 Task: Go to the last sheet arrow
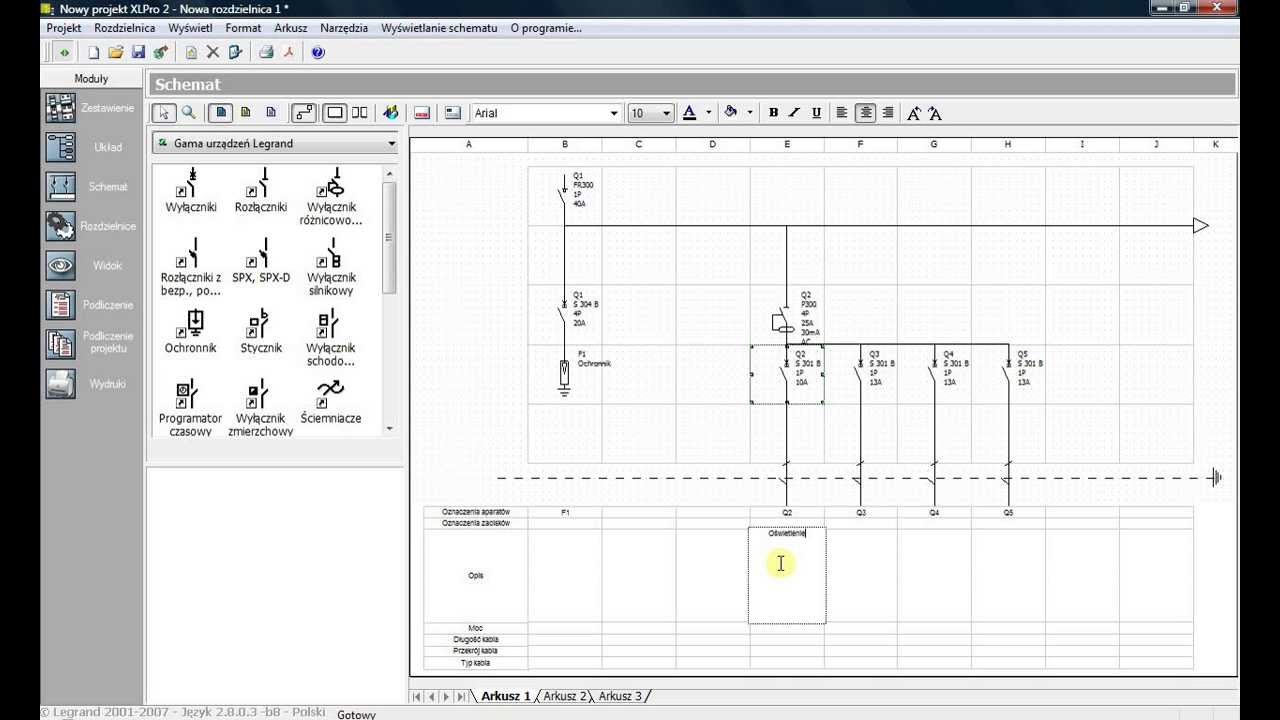[461, 696]
